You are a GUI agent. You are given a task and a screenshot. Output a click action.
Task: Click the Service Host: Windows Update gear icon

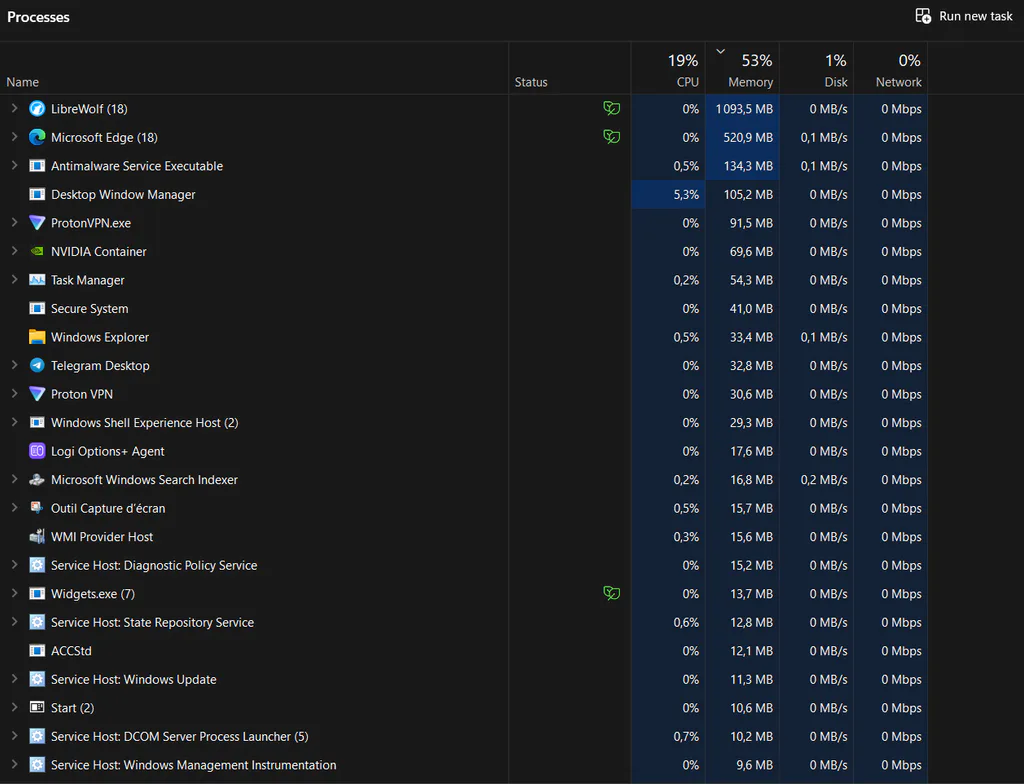click(x=37, y=679)
